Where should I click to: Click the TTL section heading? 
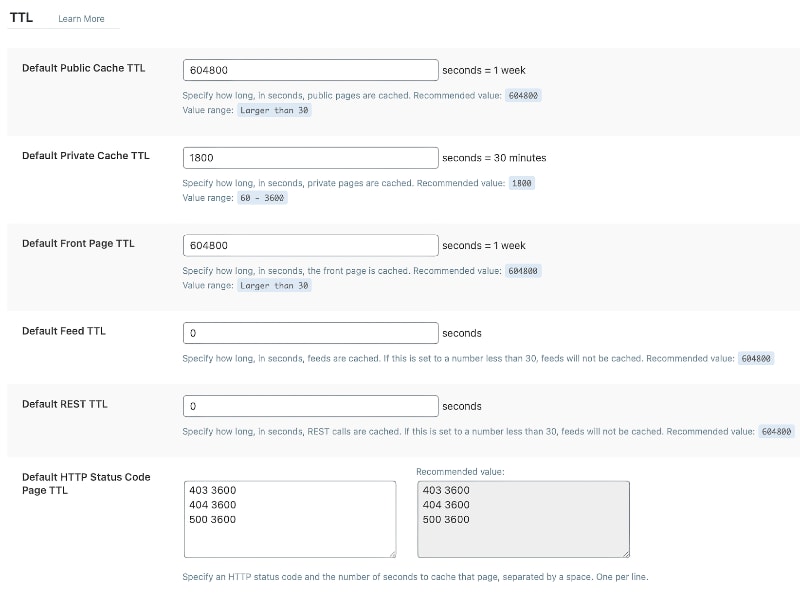tap(21, 17)
